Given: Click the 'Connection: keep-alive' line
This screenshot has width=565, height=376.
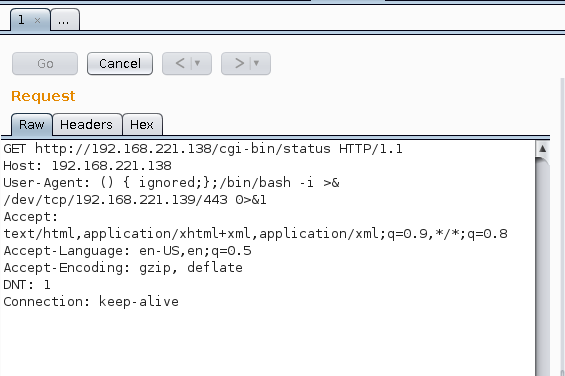Looking at the screenshot, I should point(91,302).
